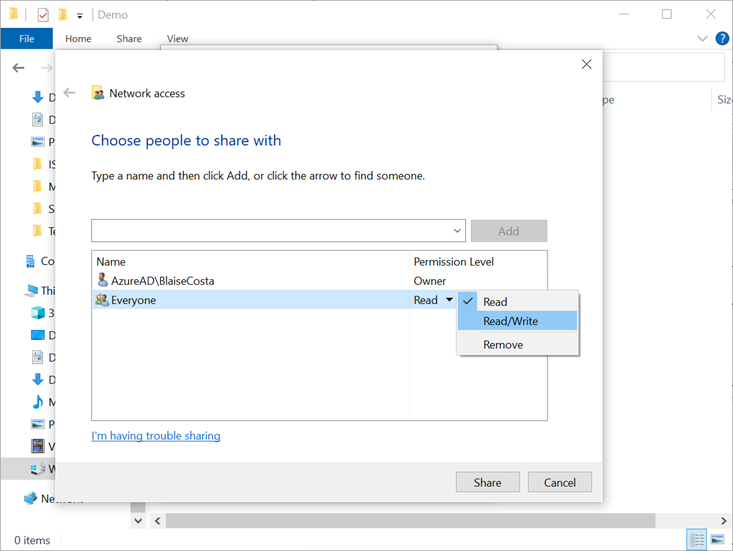Click the Videos film icon in sidebar

38,446
